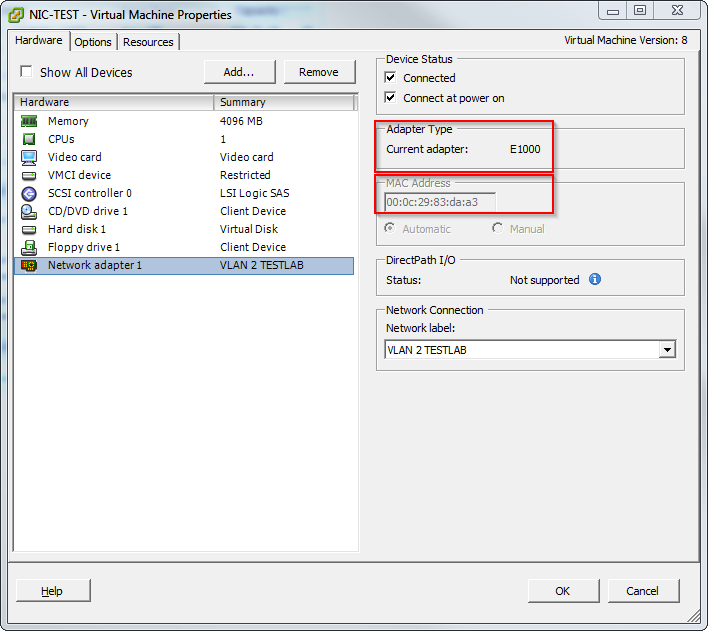
Task: Select the Manual MAC address option
Action: point(497,229)
